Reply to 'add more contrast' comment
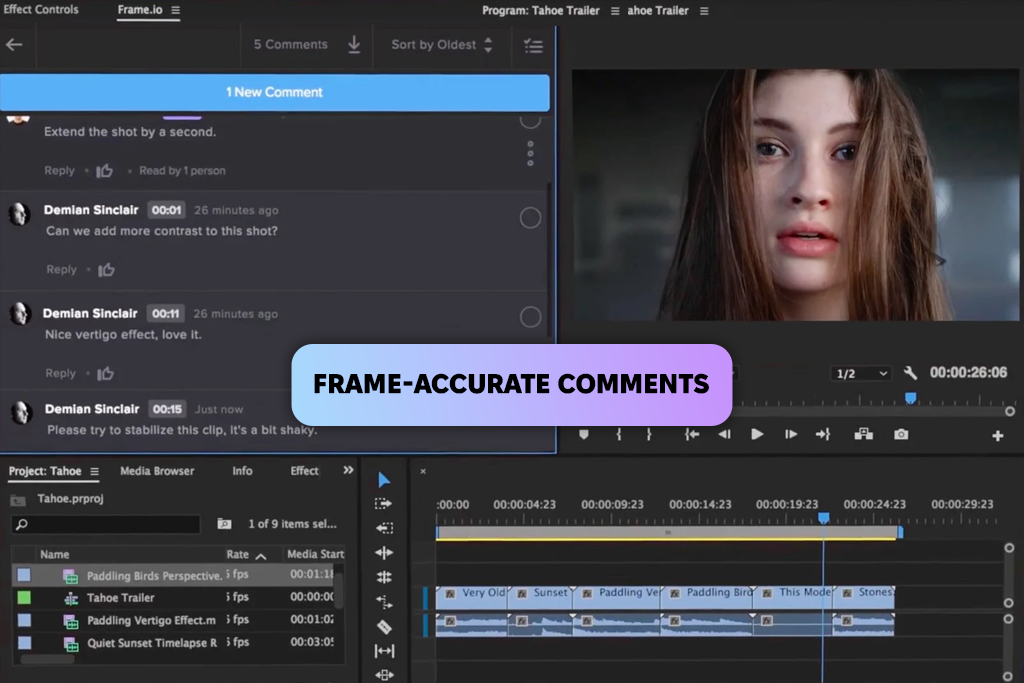 click(61, 269)
